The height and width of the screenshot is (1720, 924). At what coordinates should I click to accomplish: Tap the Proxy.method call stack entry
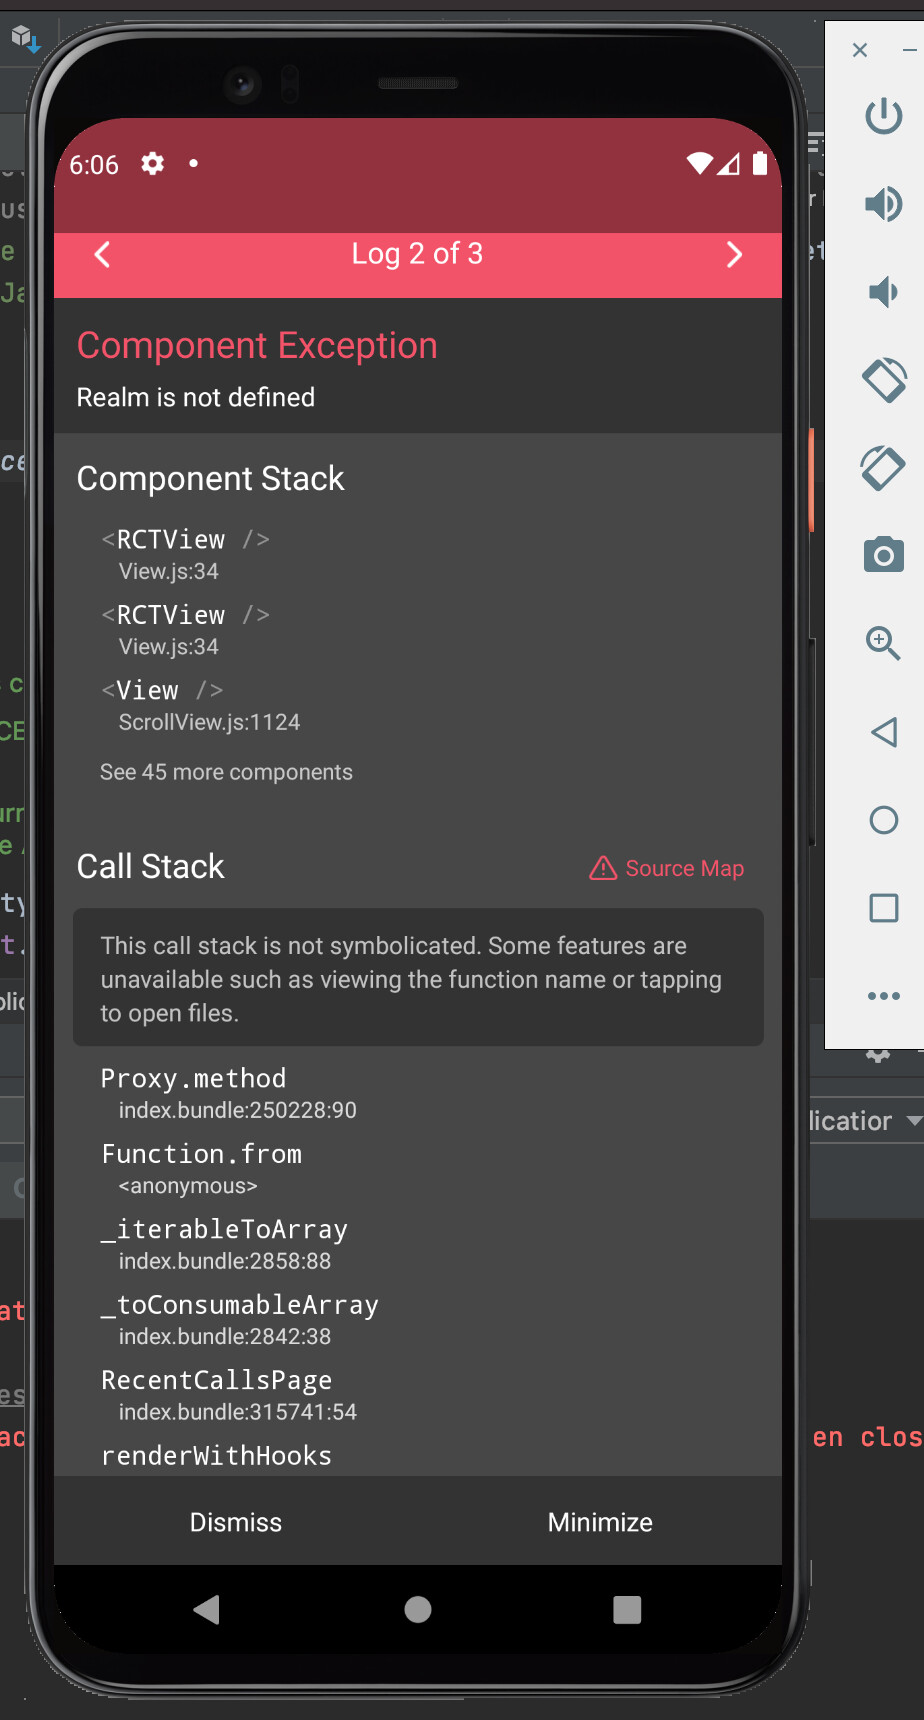click(194, 1092)
